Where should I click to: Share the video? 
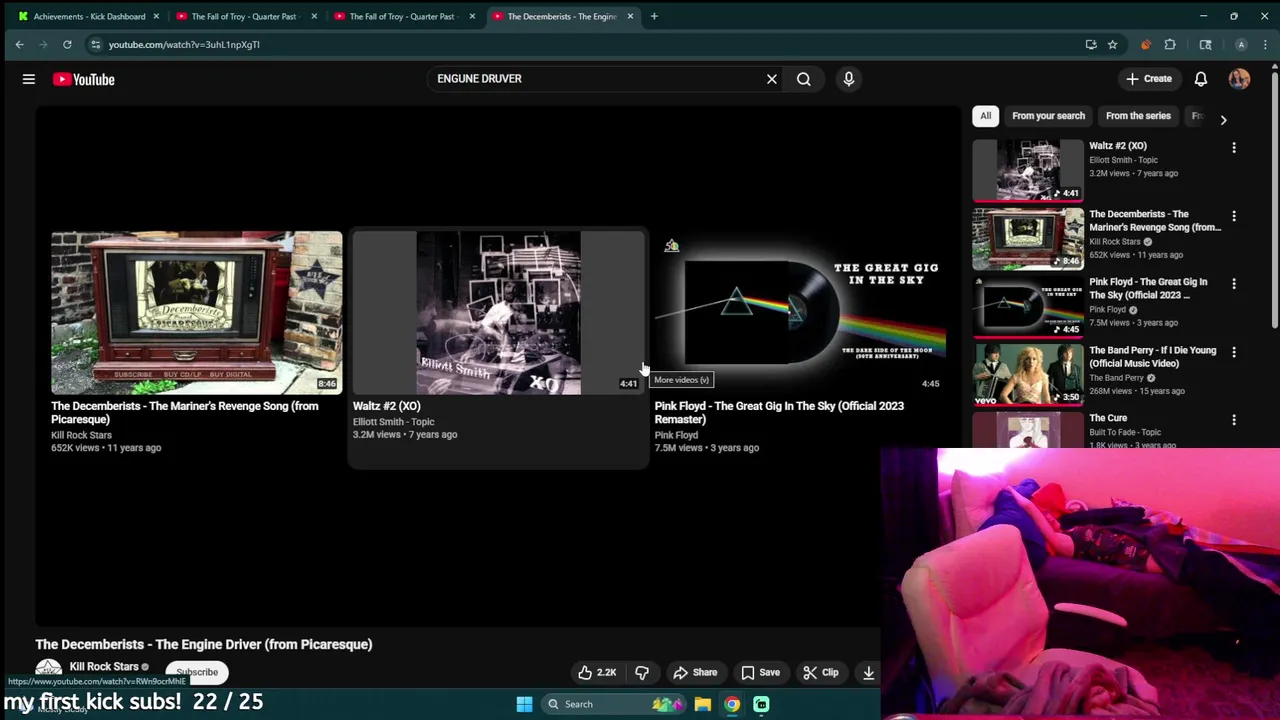click(695, 673)
